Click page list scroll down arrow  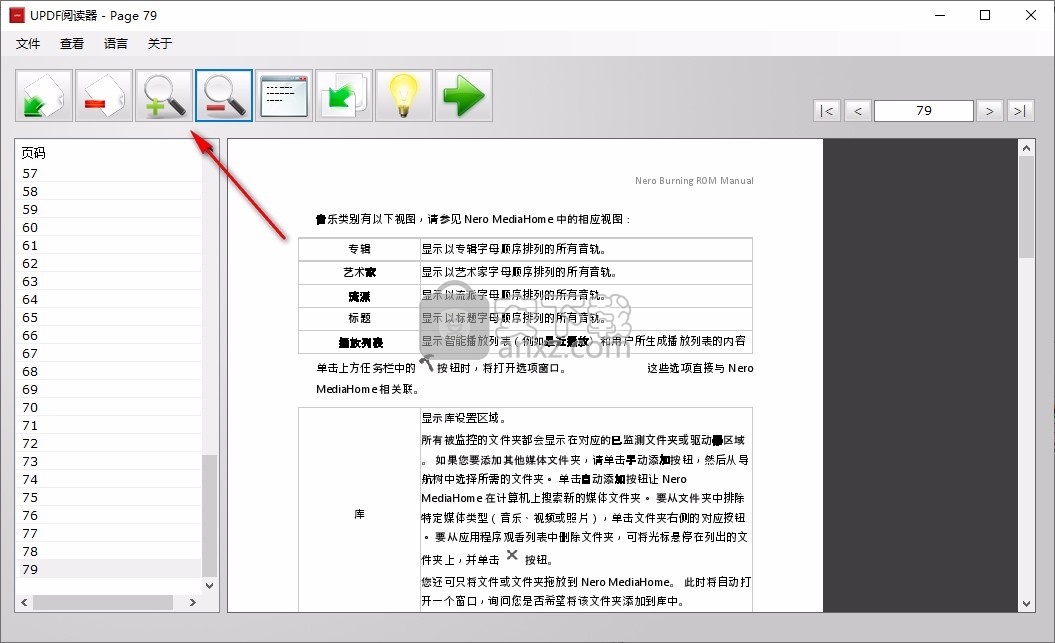coord(209,586)
